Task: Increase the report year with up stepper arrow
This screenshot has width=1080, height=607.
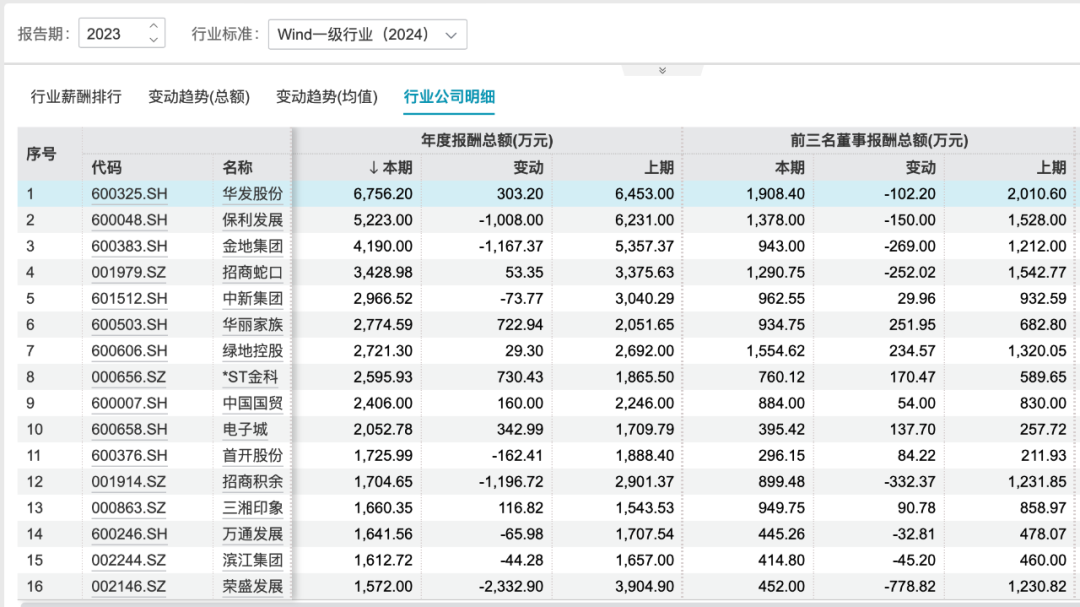Action: click(153, 27)
